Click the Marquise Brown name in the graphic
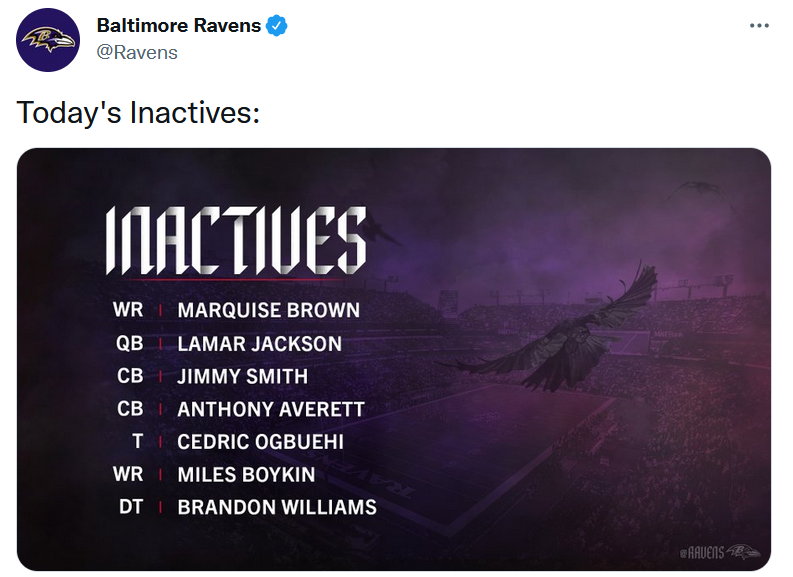Viewport: 793px width, 577px height. click(x=269, y=310)
